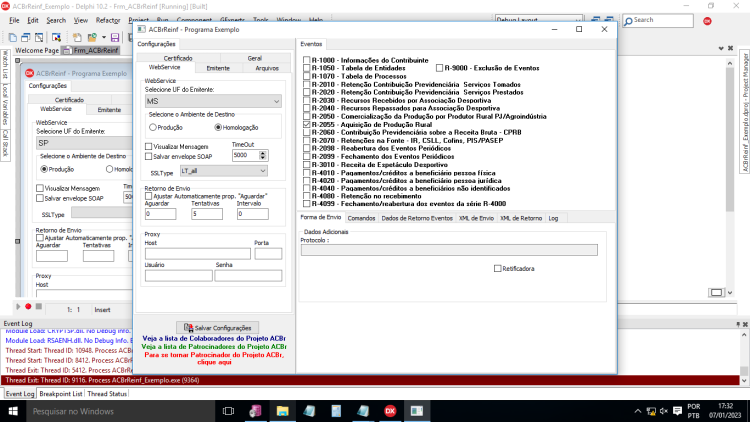Open the Debug Layout dropdown in IDE
750x422 pixels.
[x=577, y=20]
